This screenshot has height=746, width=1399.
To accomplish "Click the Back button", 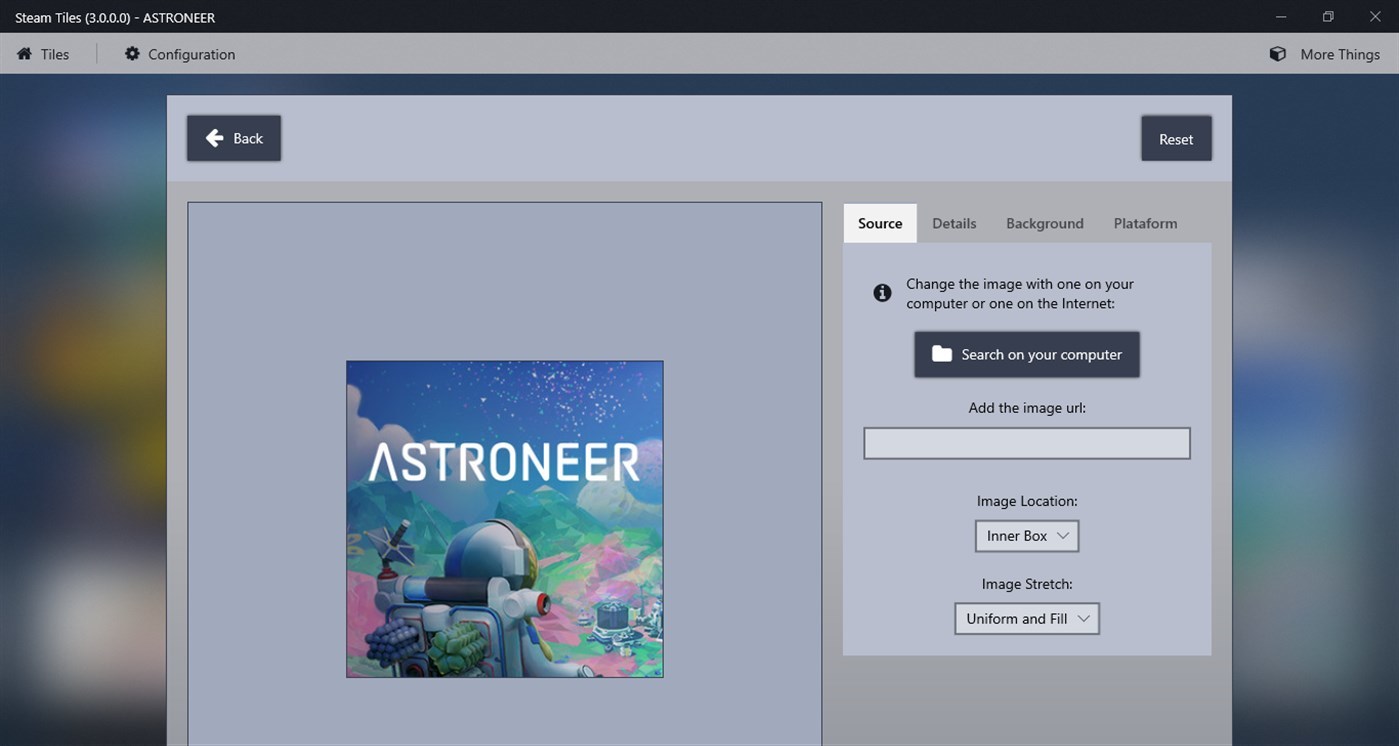I will (x=233, y=138).
